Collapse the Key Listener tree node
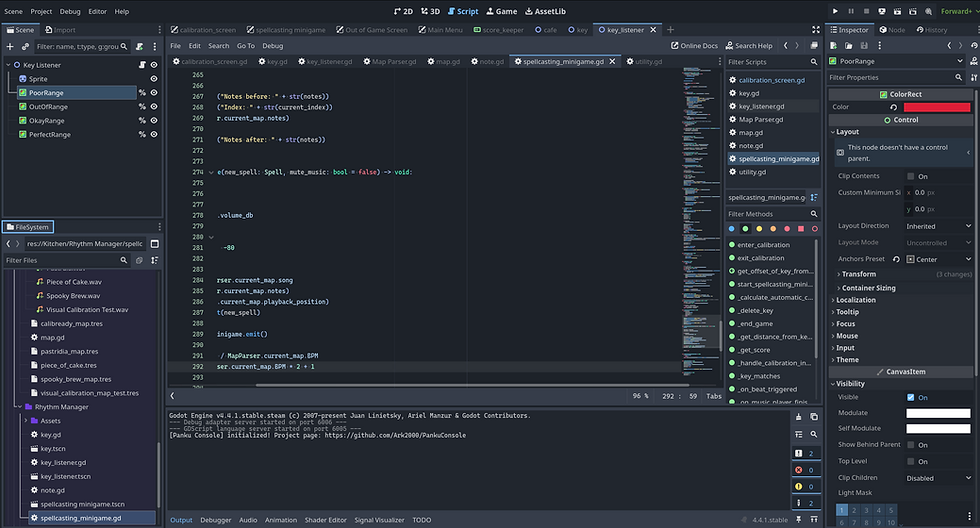 tap(8, 64)
